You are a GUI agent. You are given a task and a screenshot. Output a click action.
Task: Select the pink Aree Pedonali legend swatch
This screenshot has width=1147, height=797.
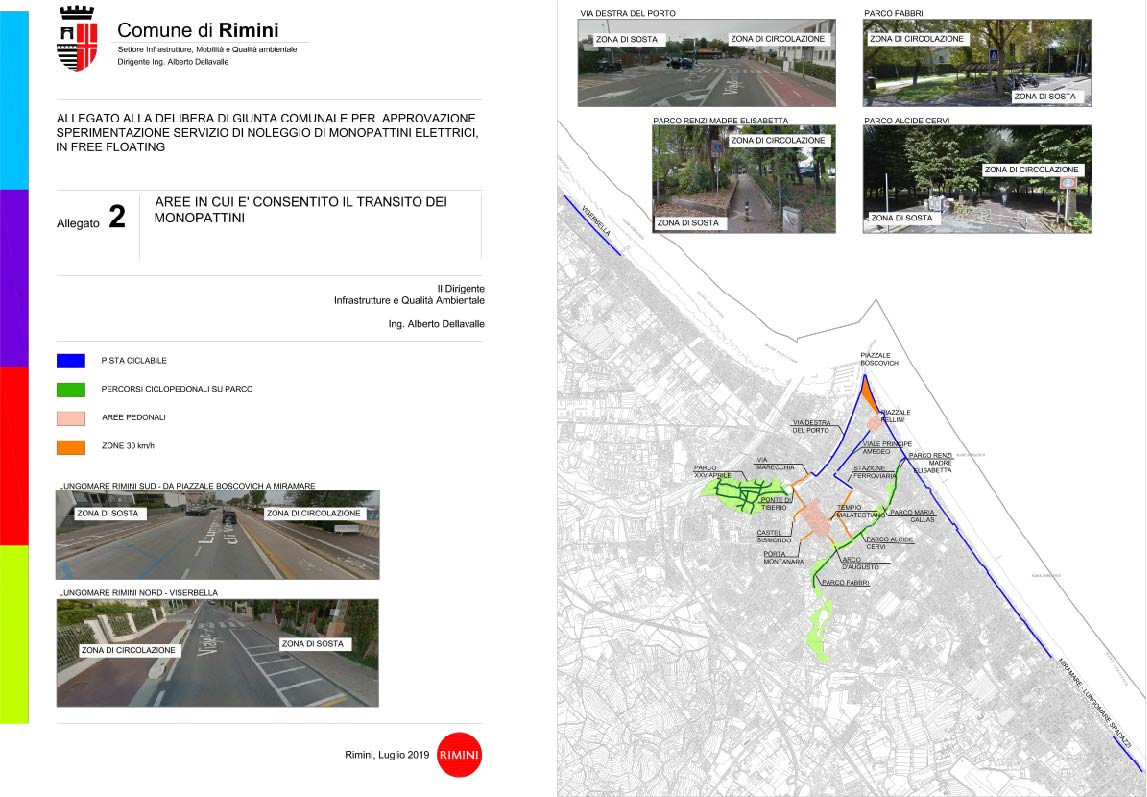pos(71,418)
